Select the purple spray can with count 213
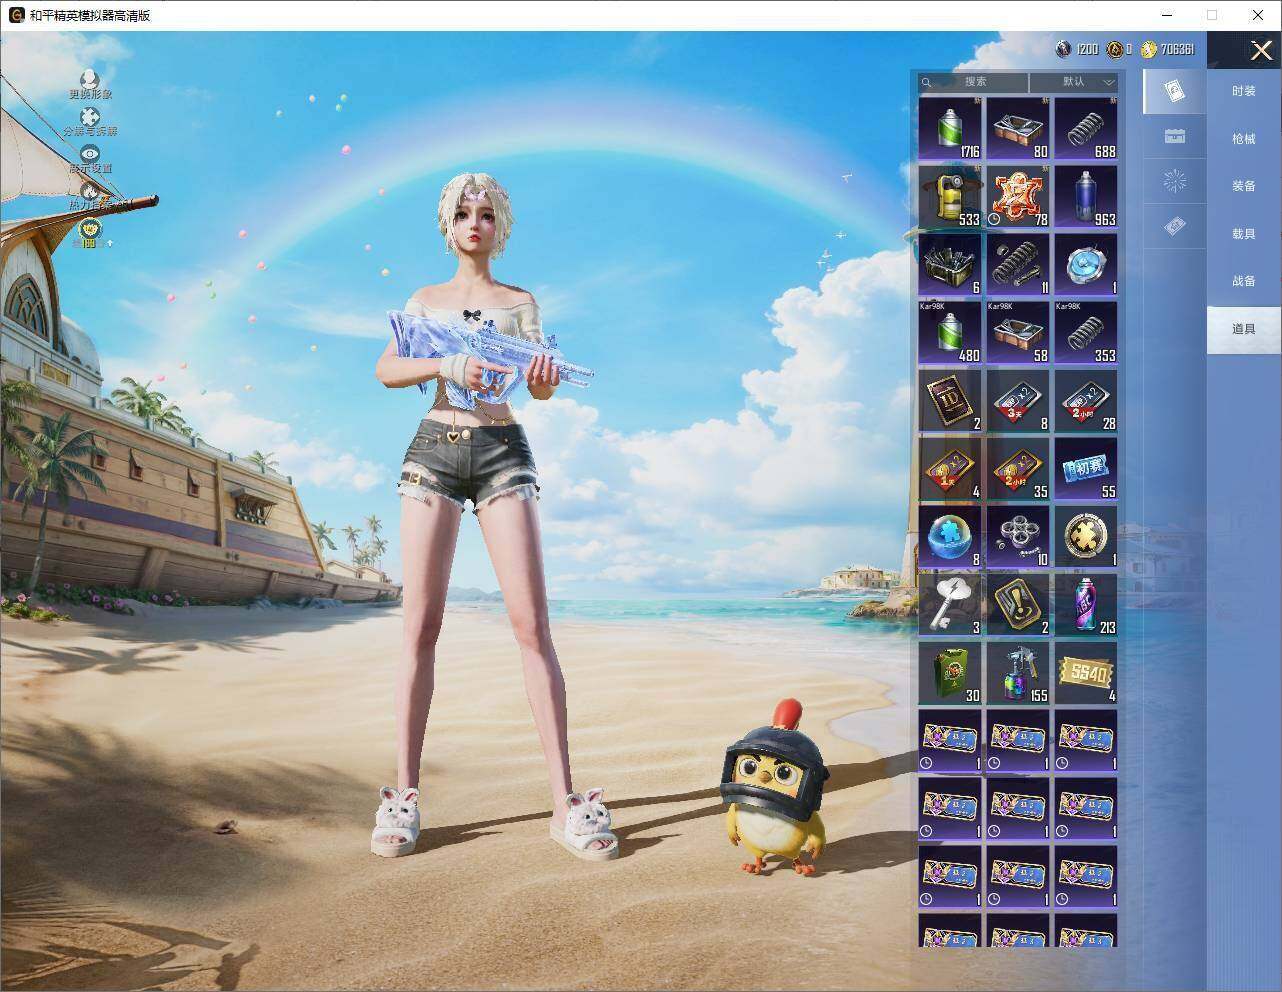This screenshot has height=992, width=1282. 1086,604
